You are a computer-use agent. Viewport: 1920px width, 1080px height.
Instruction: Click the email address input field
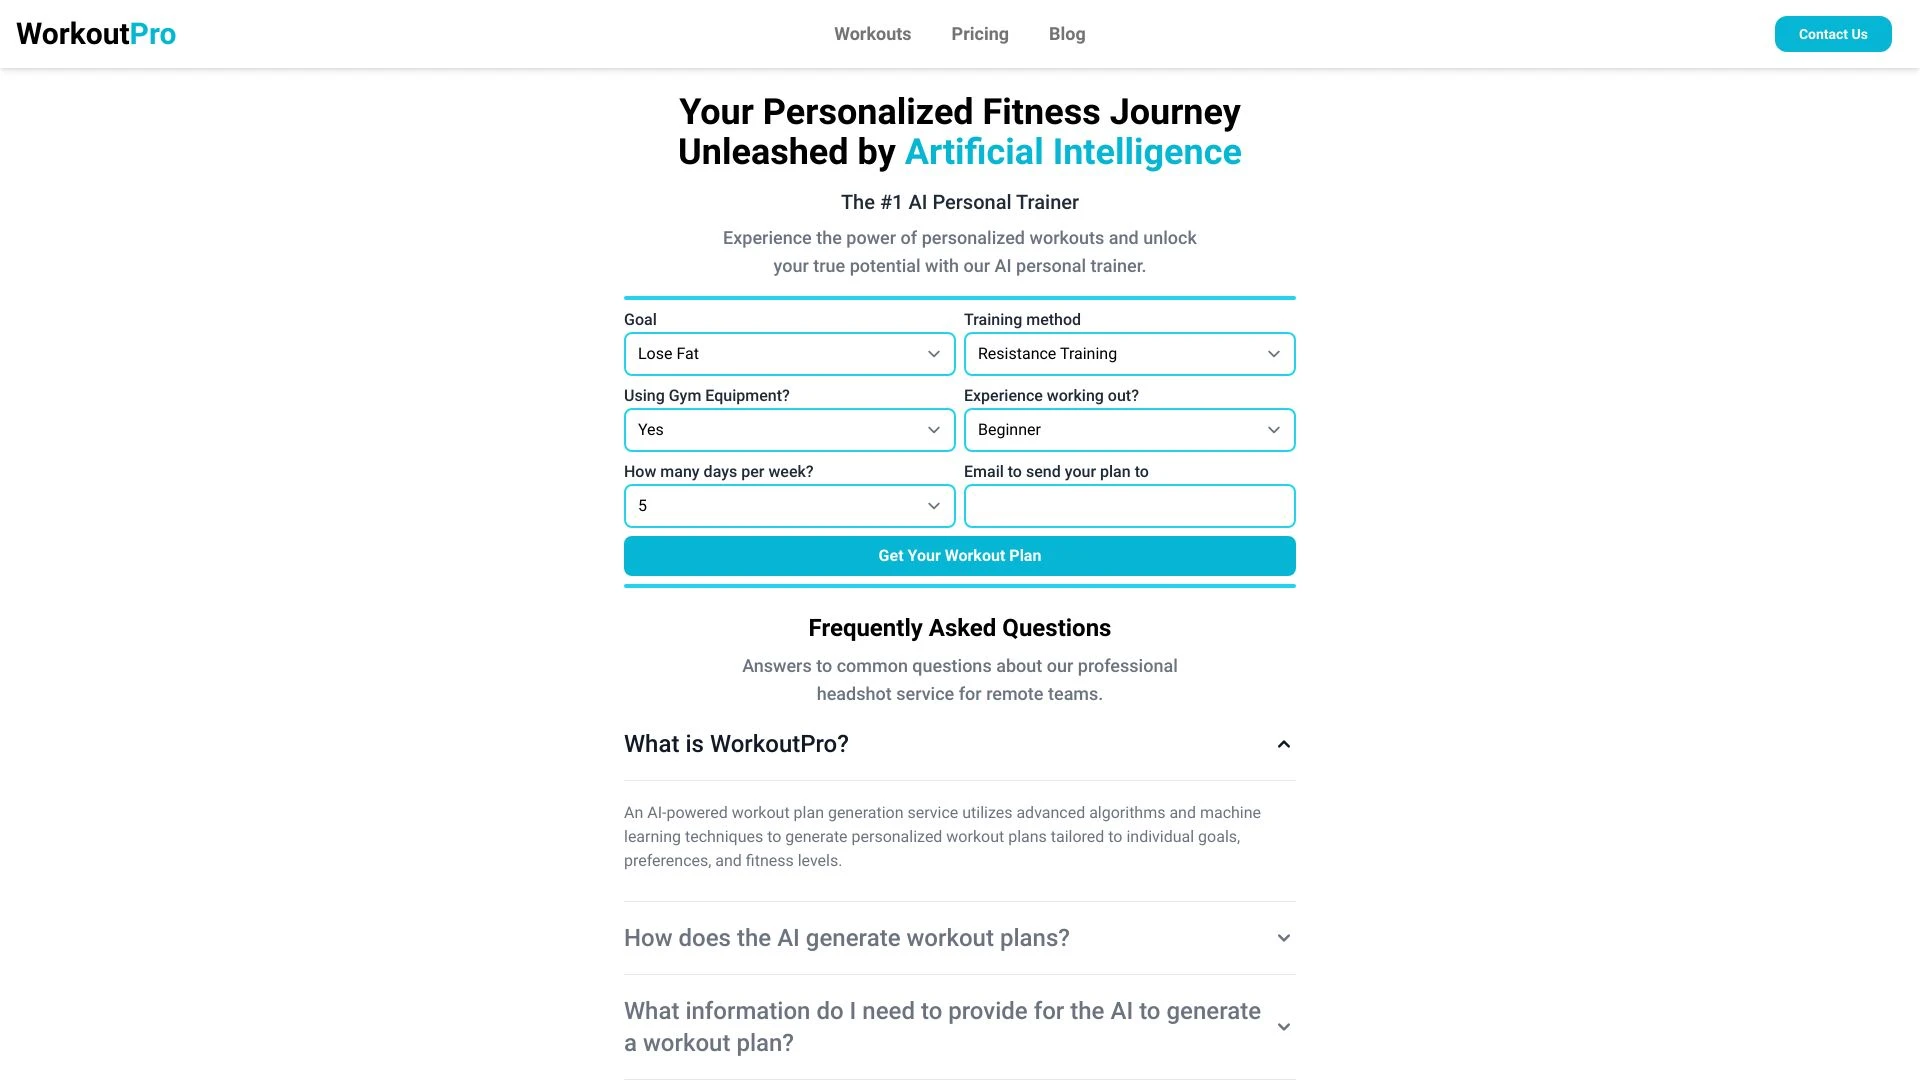1129,505
